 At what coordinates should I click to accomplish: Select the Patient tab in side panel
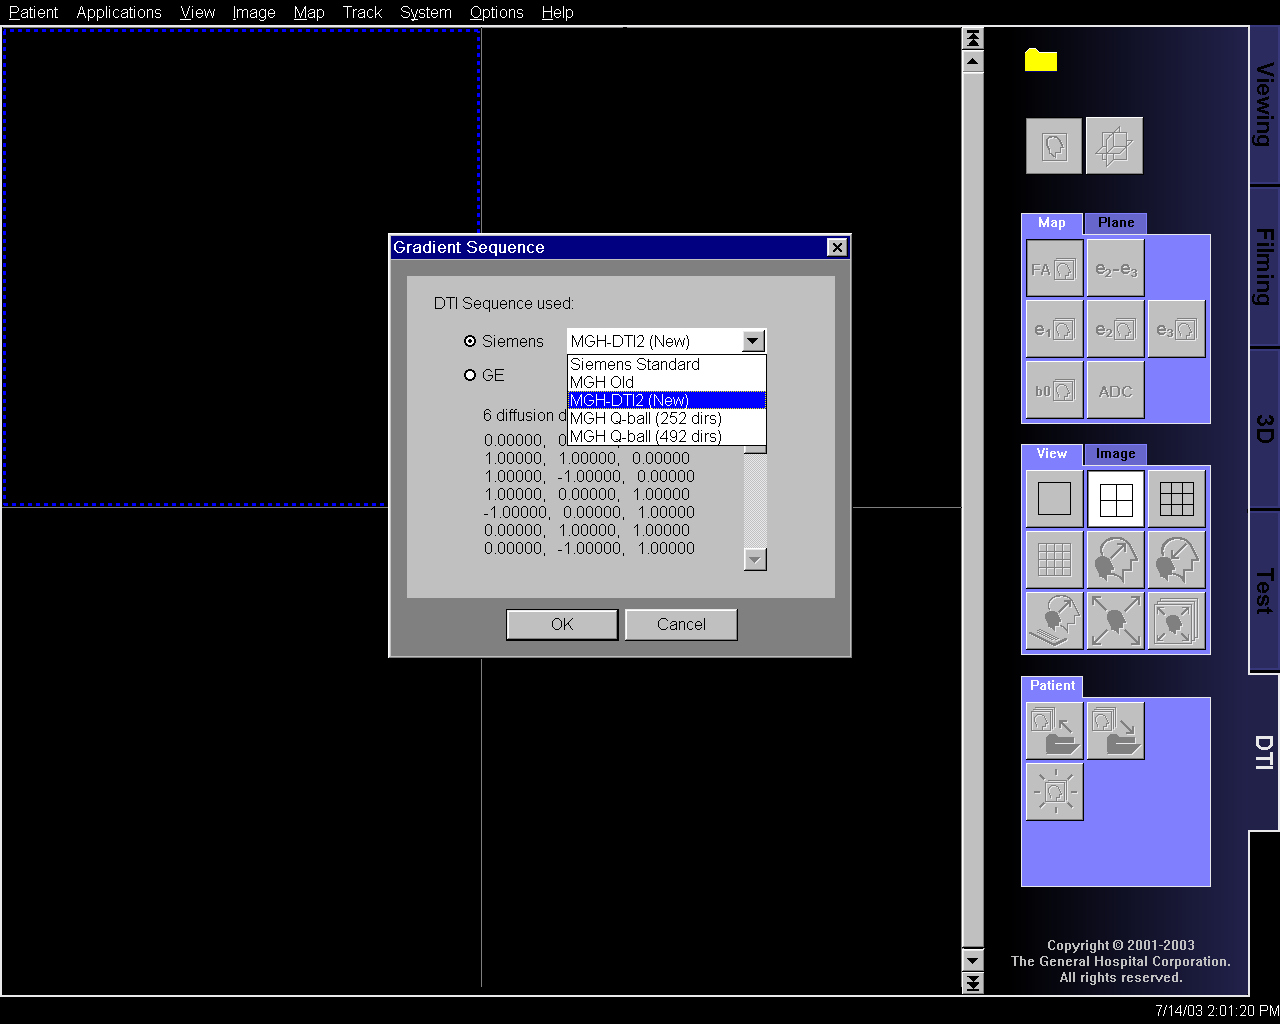click(1053, 686)
